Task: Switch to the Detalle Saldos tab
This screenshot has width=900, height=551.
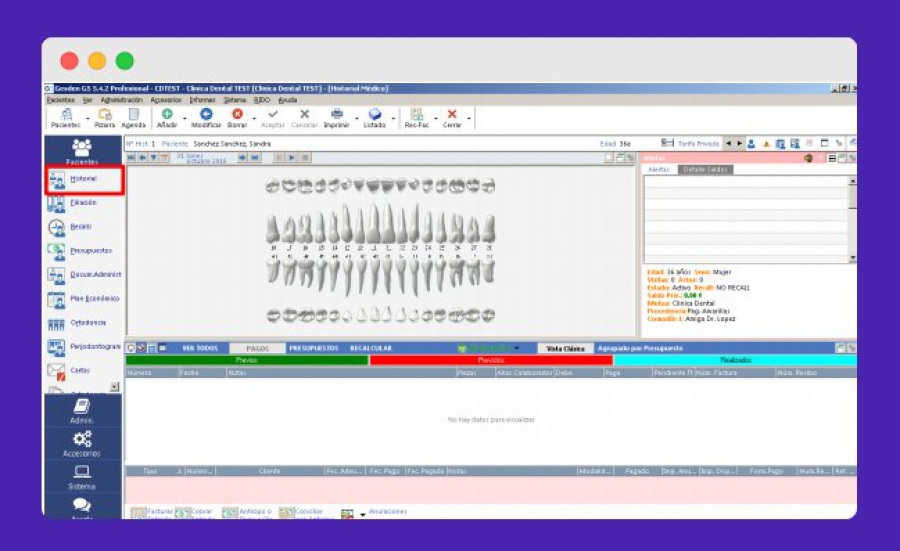Action: pos(705,170)
